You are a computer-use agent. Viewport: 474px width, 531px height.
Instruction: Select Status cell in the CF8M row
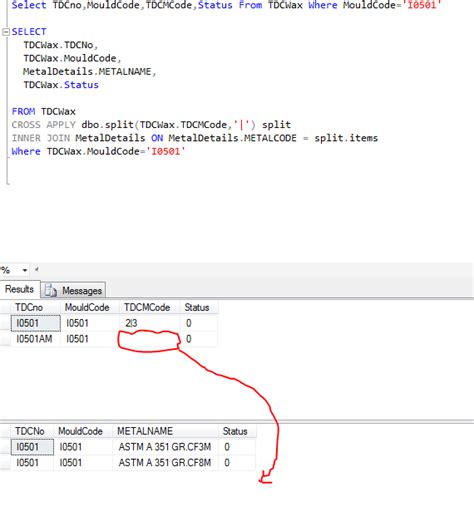pos(237,463)
